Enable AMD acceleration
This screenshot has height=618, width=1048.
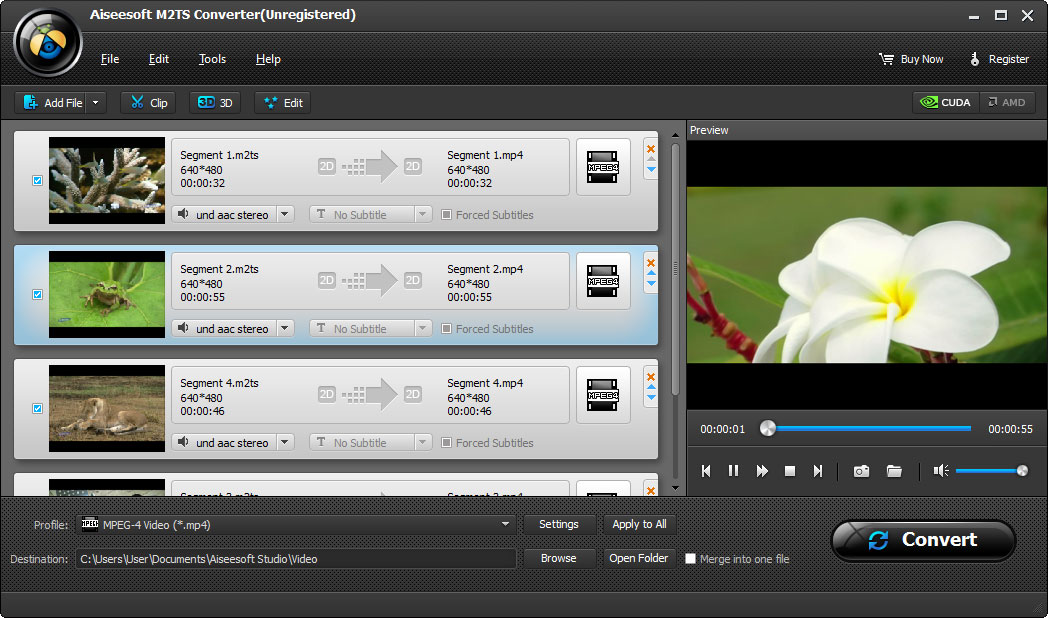pyautogui.click(x=1007, y=102)
